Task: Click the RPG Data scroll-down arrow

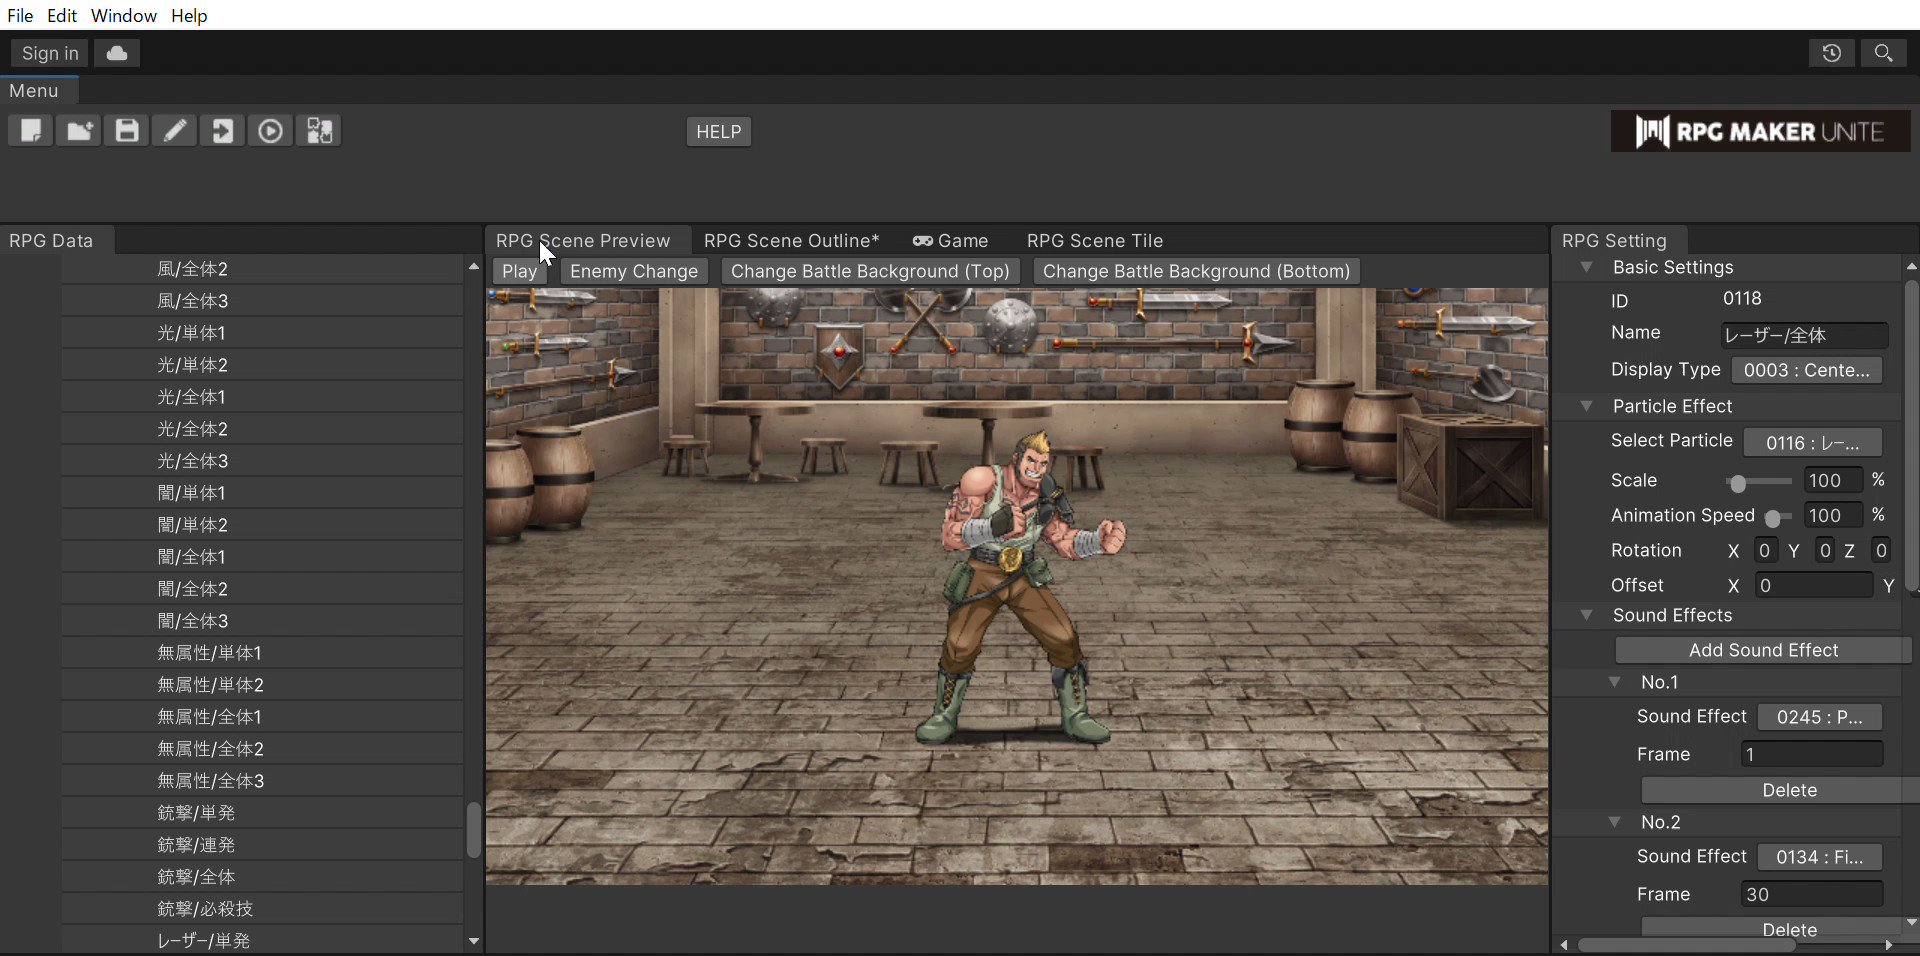Action: click(x=474, y=941)
